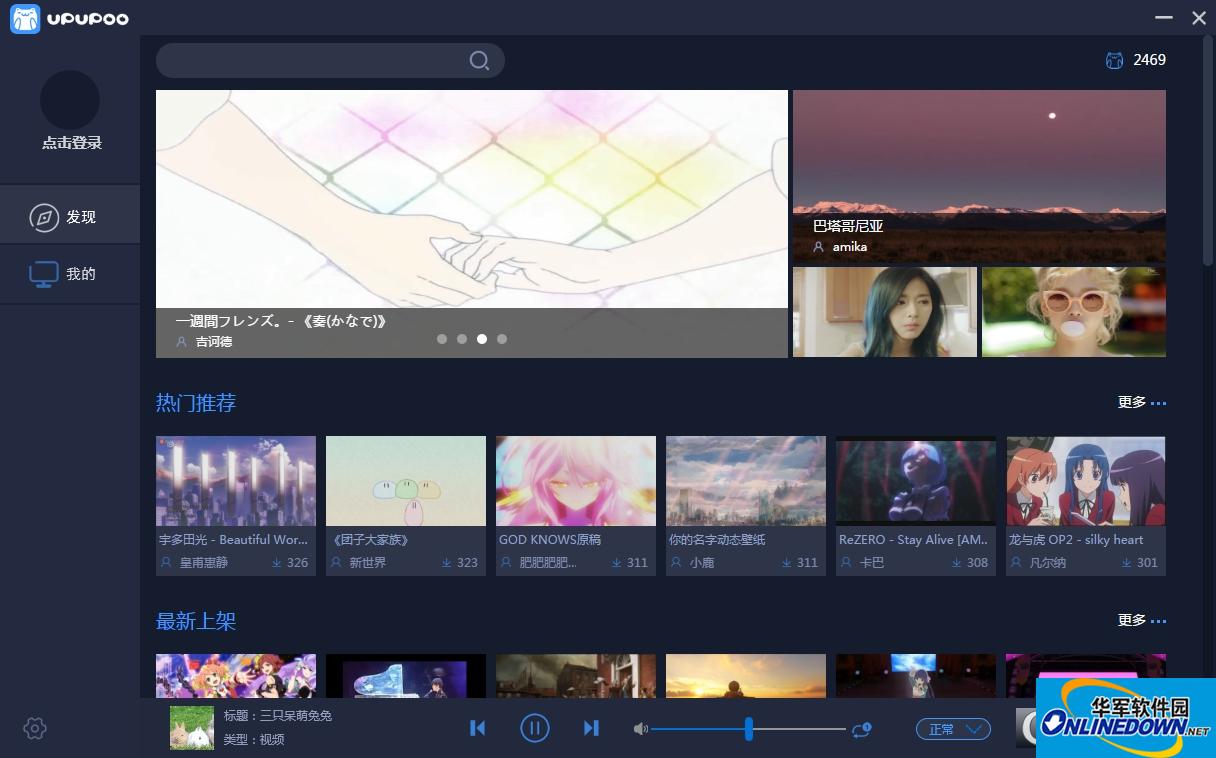Click inside the search input field
Image resolution: width=1216 pixels, height=758 pixels.
(310, 61)
